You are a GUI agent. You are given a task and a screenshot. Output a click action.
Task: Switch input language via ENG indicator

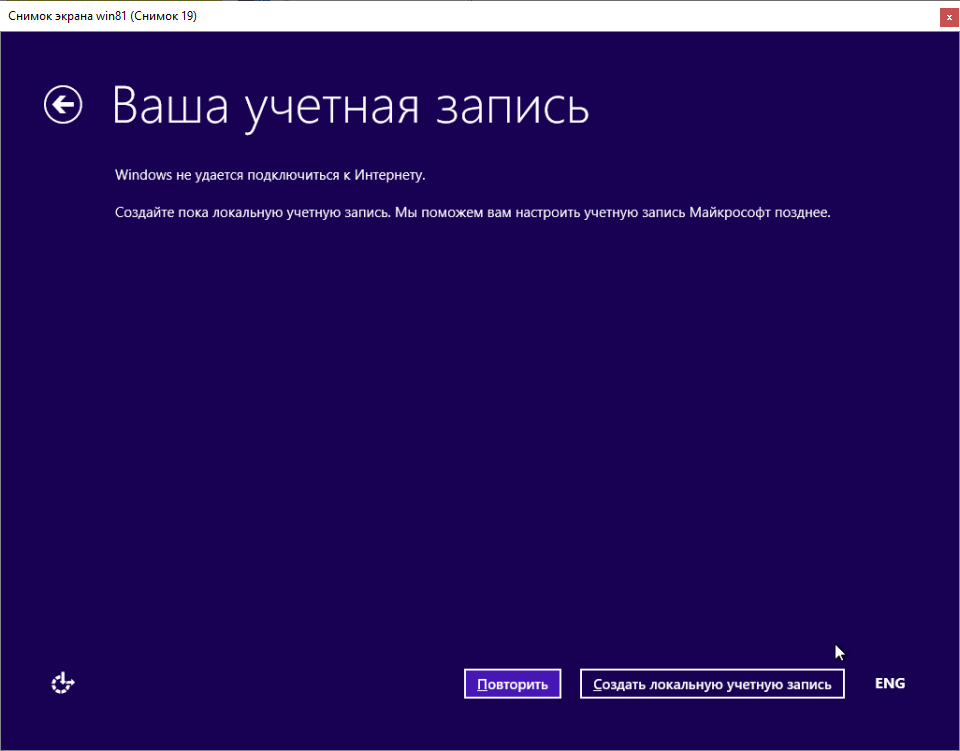click(890, 683)
